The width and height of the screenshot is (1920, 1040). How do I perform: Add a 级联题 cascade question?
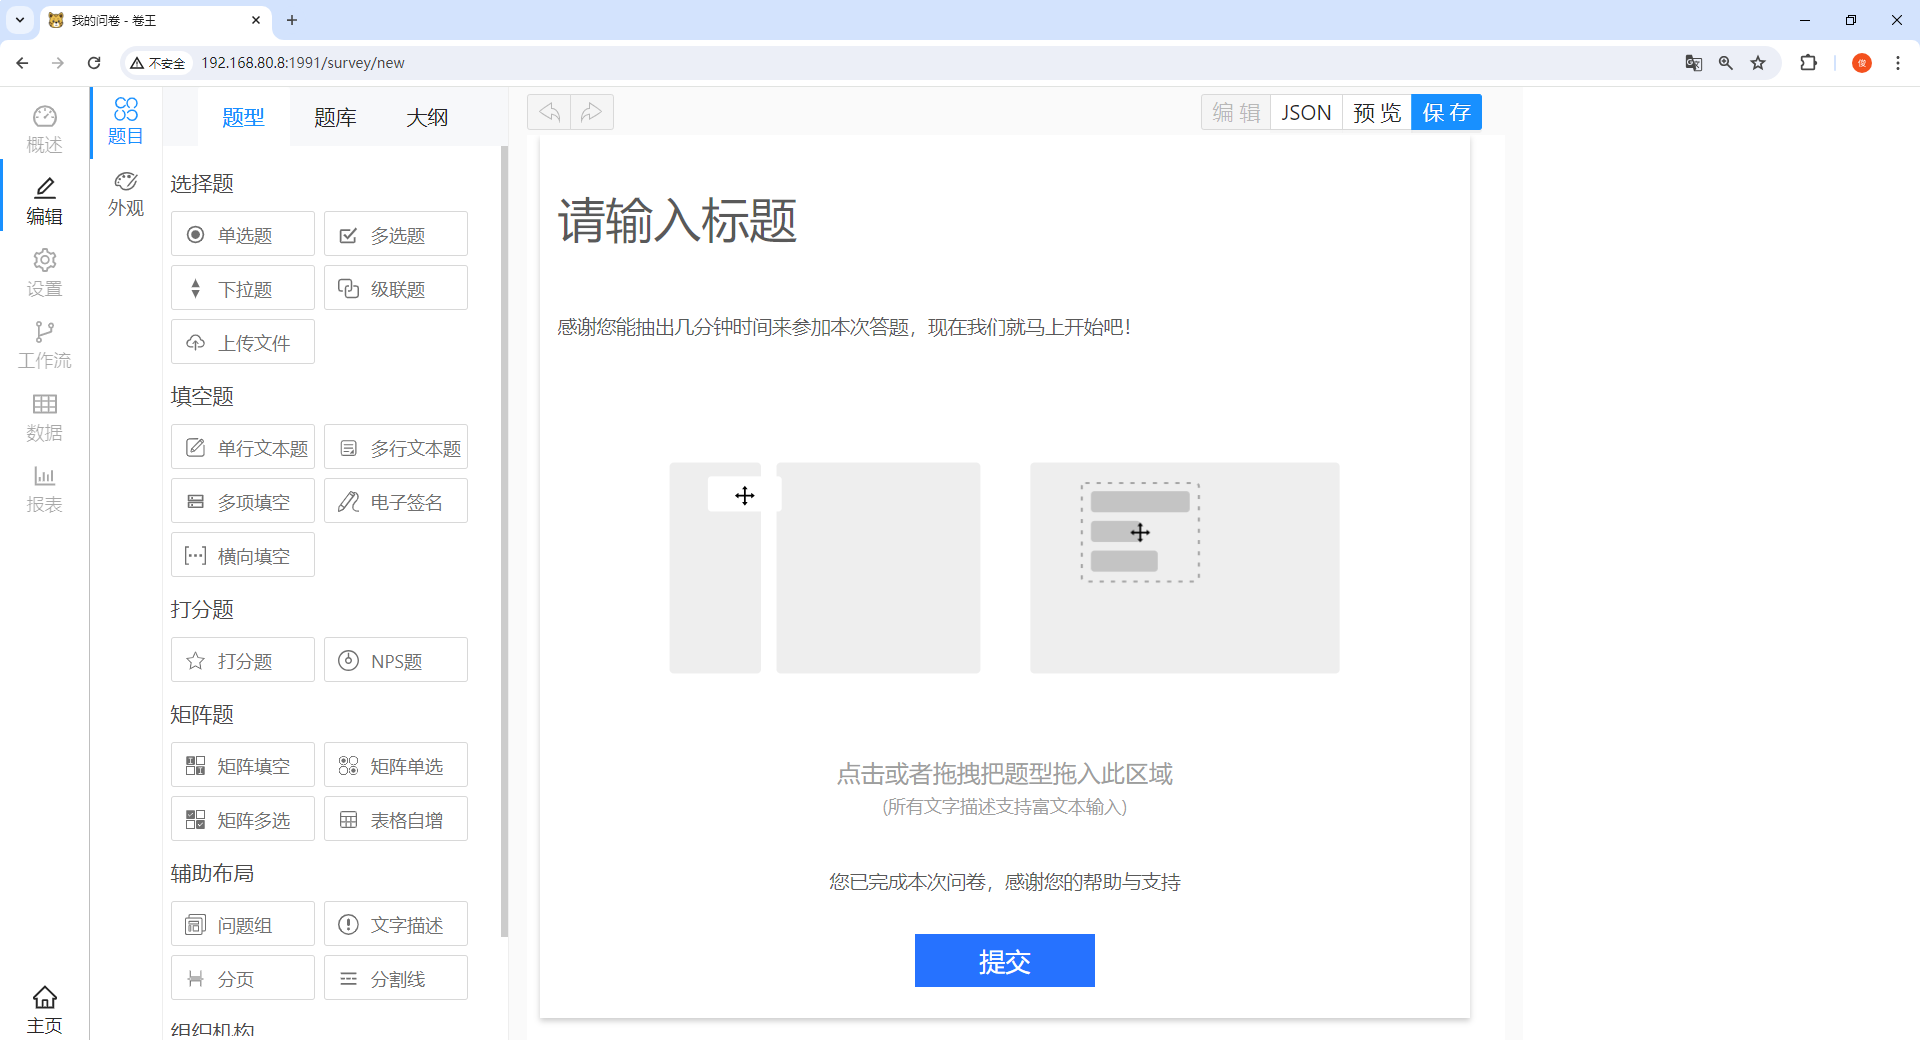[396, 288]
